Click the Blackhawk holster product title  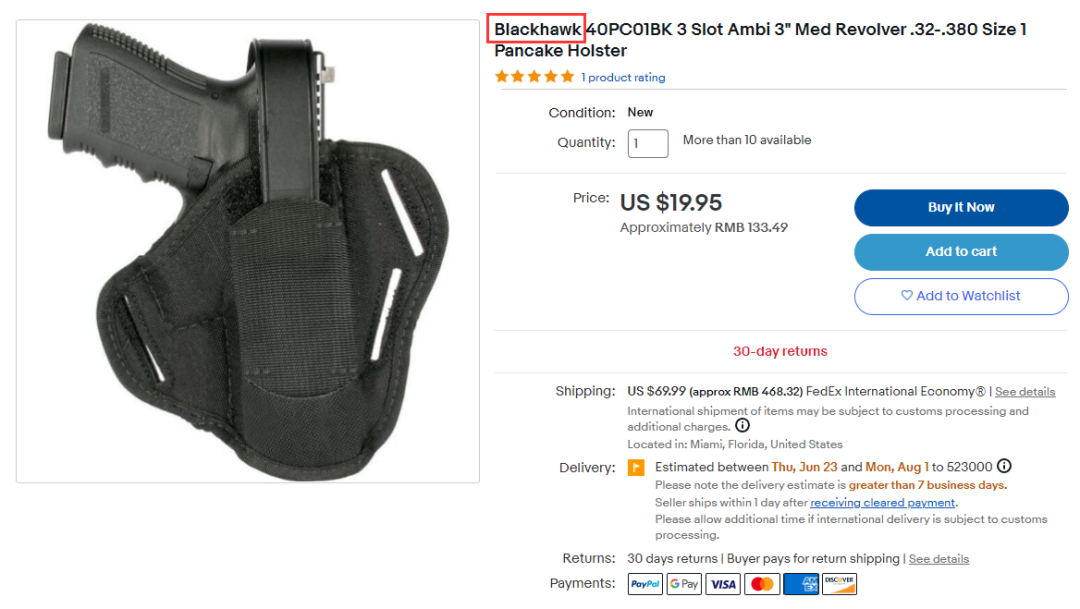(760, 40)
